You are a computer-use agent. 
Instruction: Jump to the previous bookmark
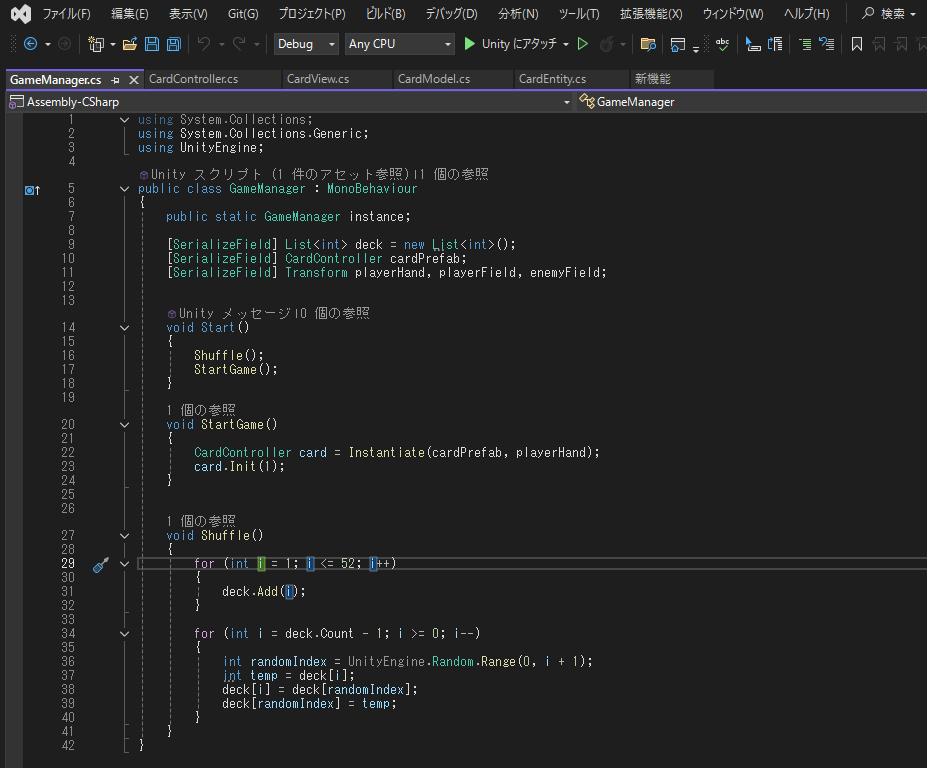click(879, 43)
